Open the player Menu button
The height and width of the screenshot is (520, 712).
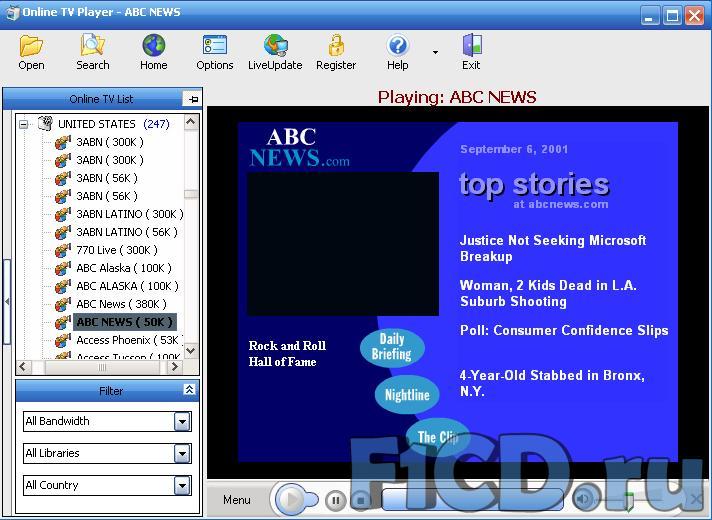pos(237,500)
